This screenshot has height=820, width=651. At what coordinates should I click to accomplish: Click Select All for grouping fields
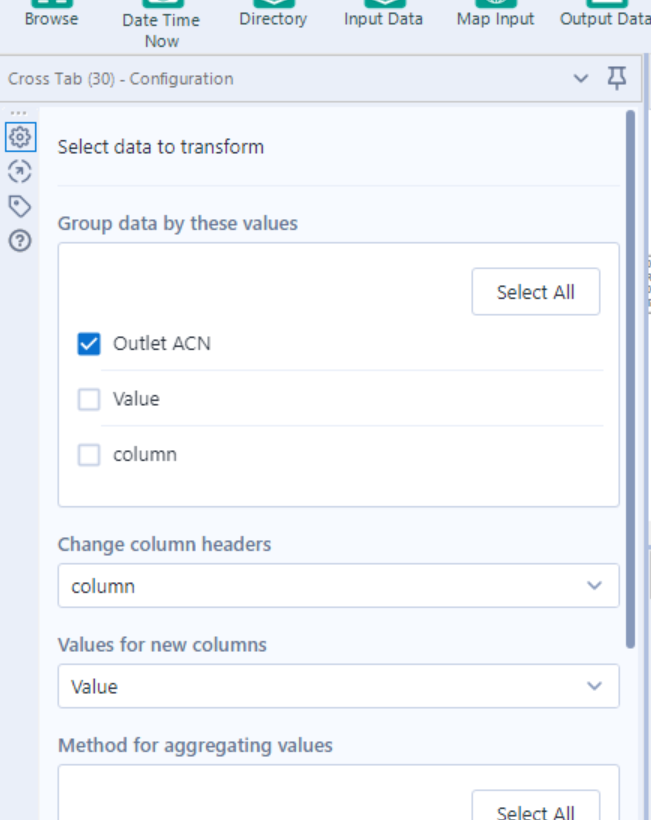coord(536,291)
